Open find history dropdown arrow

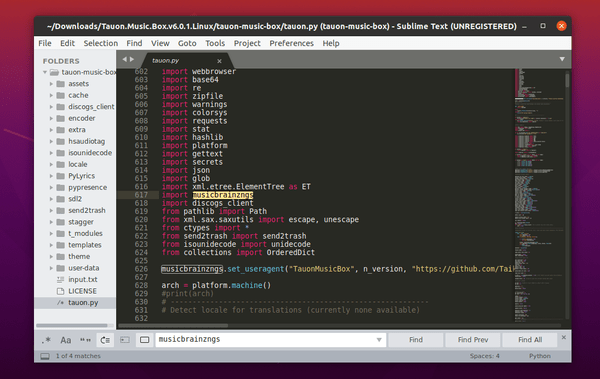point(379,340)
